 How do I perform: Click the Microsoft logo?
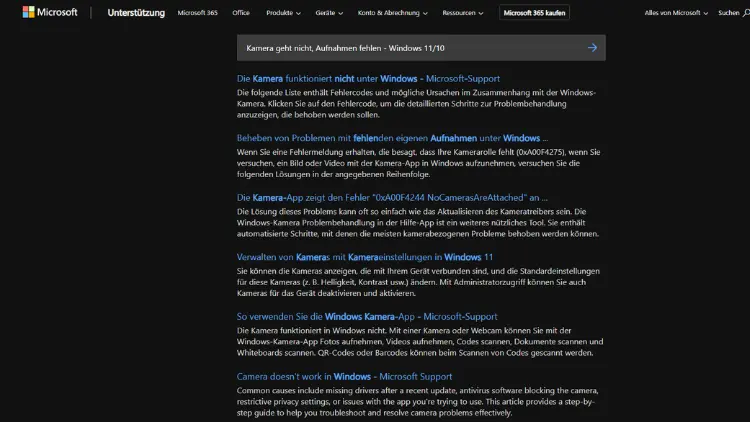[50, 12]
